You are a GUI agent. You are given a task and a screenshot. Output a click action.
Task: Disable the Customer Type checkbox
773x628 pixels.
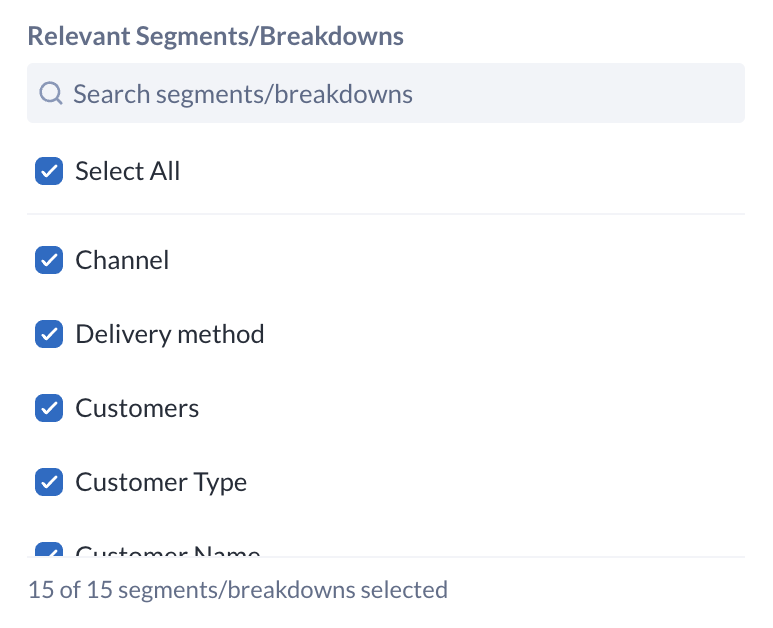[49, 482]
